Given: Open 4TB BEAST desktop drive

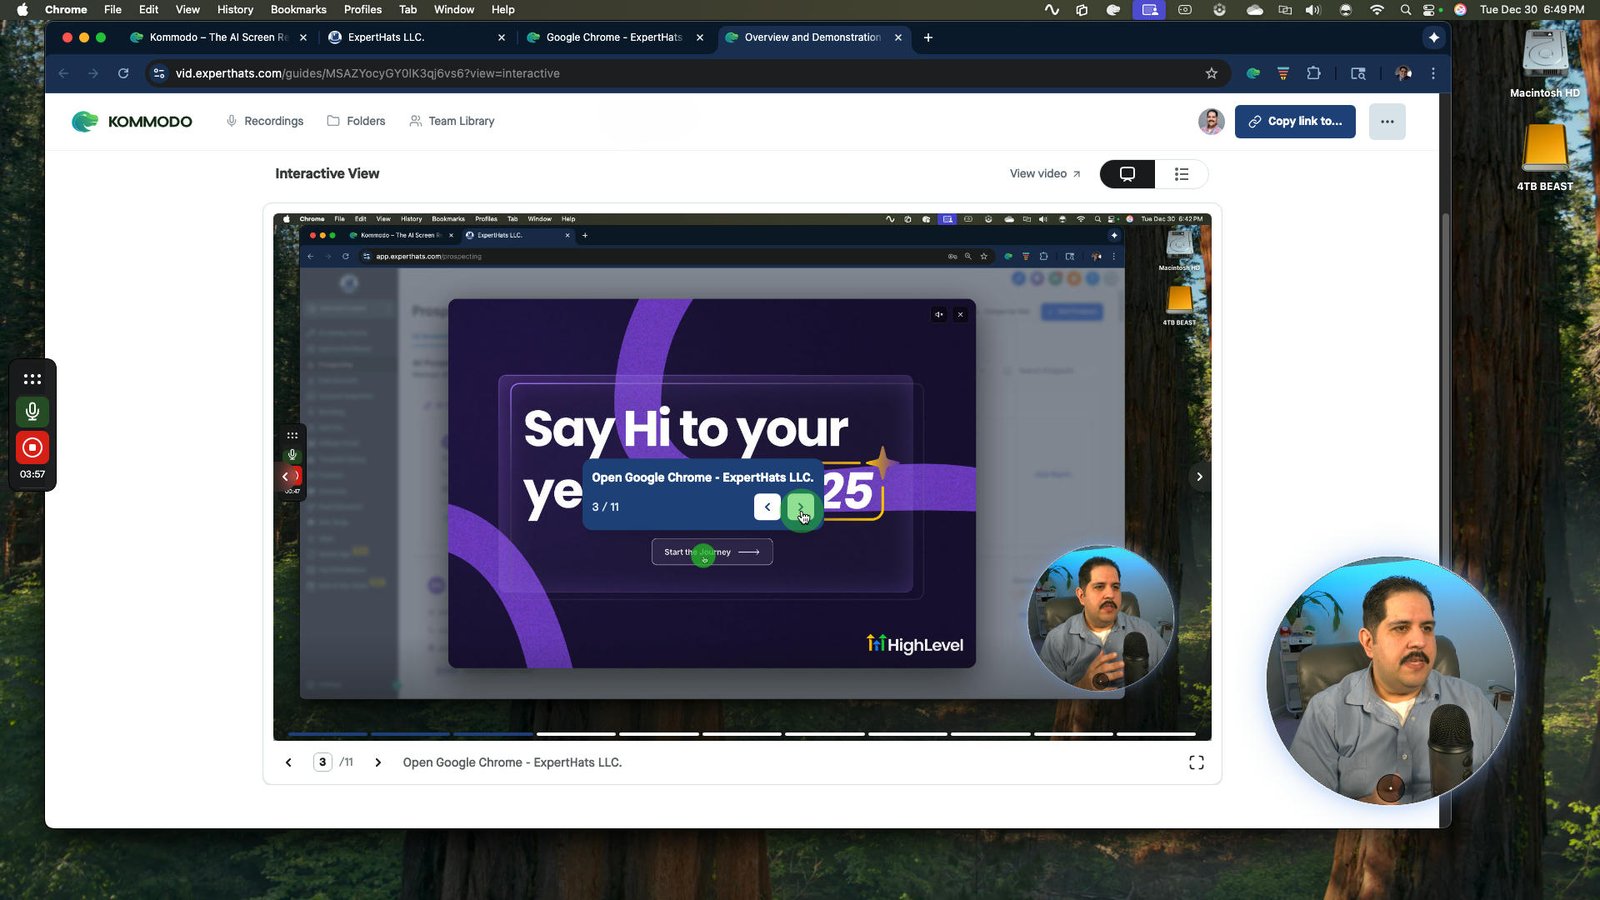Looking at the screenshot, I should 1544,157.
